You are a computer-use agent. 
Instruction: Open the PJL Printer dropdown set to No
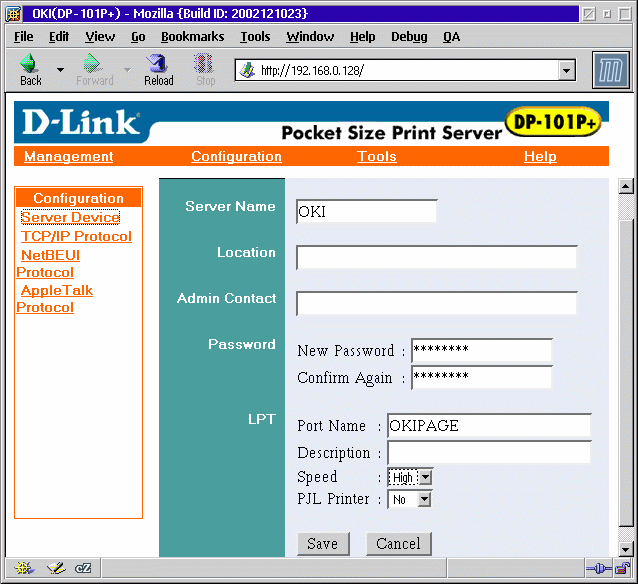pyautogui.click(x=410, y=499)
